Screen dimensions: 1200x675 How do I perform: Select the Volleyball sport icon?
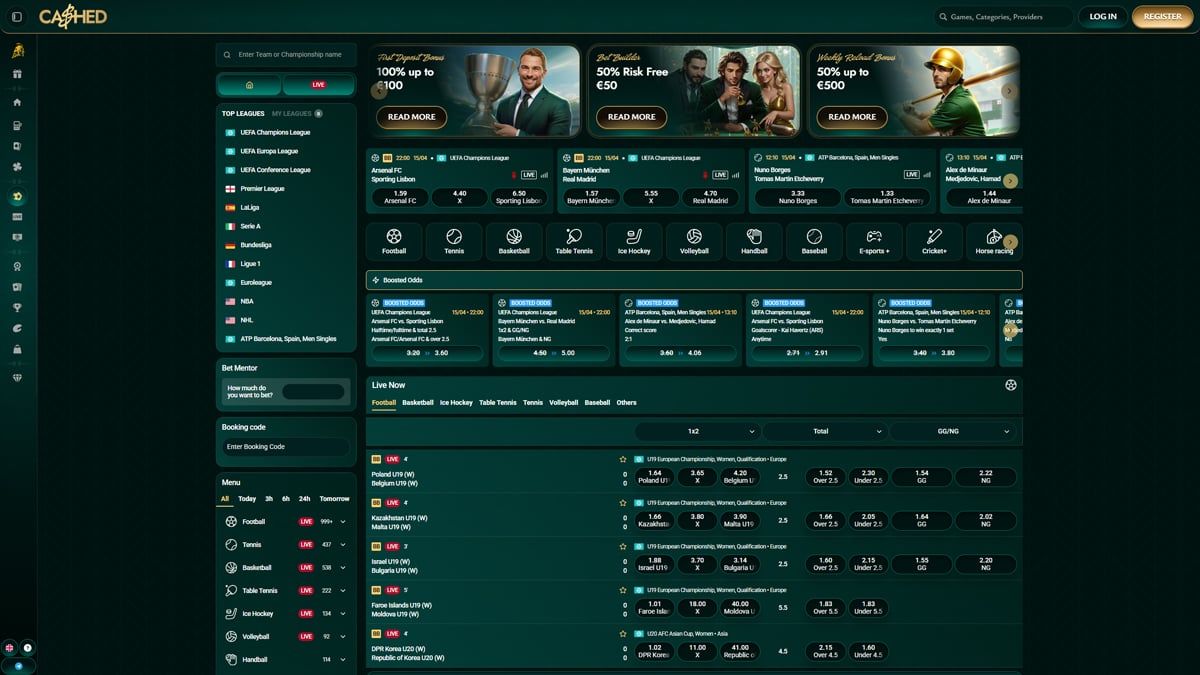point(694,240)
